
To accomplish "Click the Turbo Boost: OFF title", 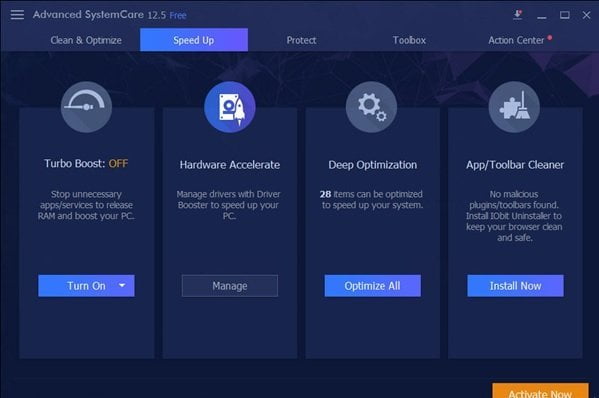I will pyautogui.click(x=86, y=163).
